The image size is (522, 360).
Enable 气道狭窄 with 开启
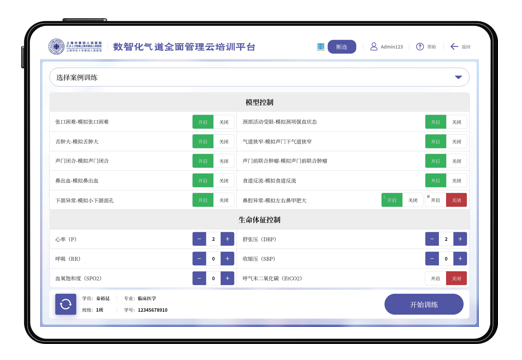point(436,142)
